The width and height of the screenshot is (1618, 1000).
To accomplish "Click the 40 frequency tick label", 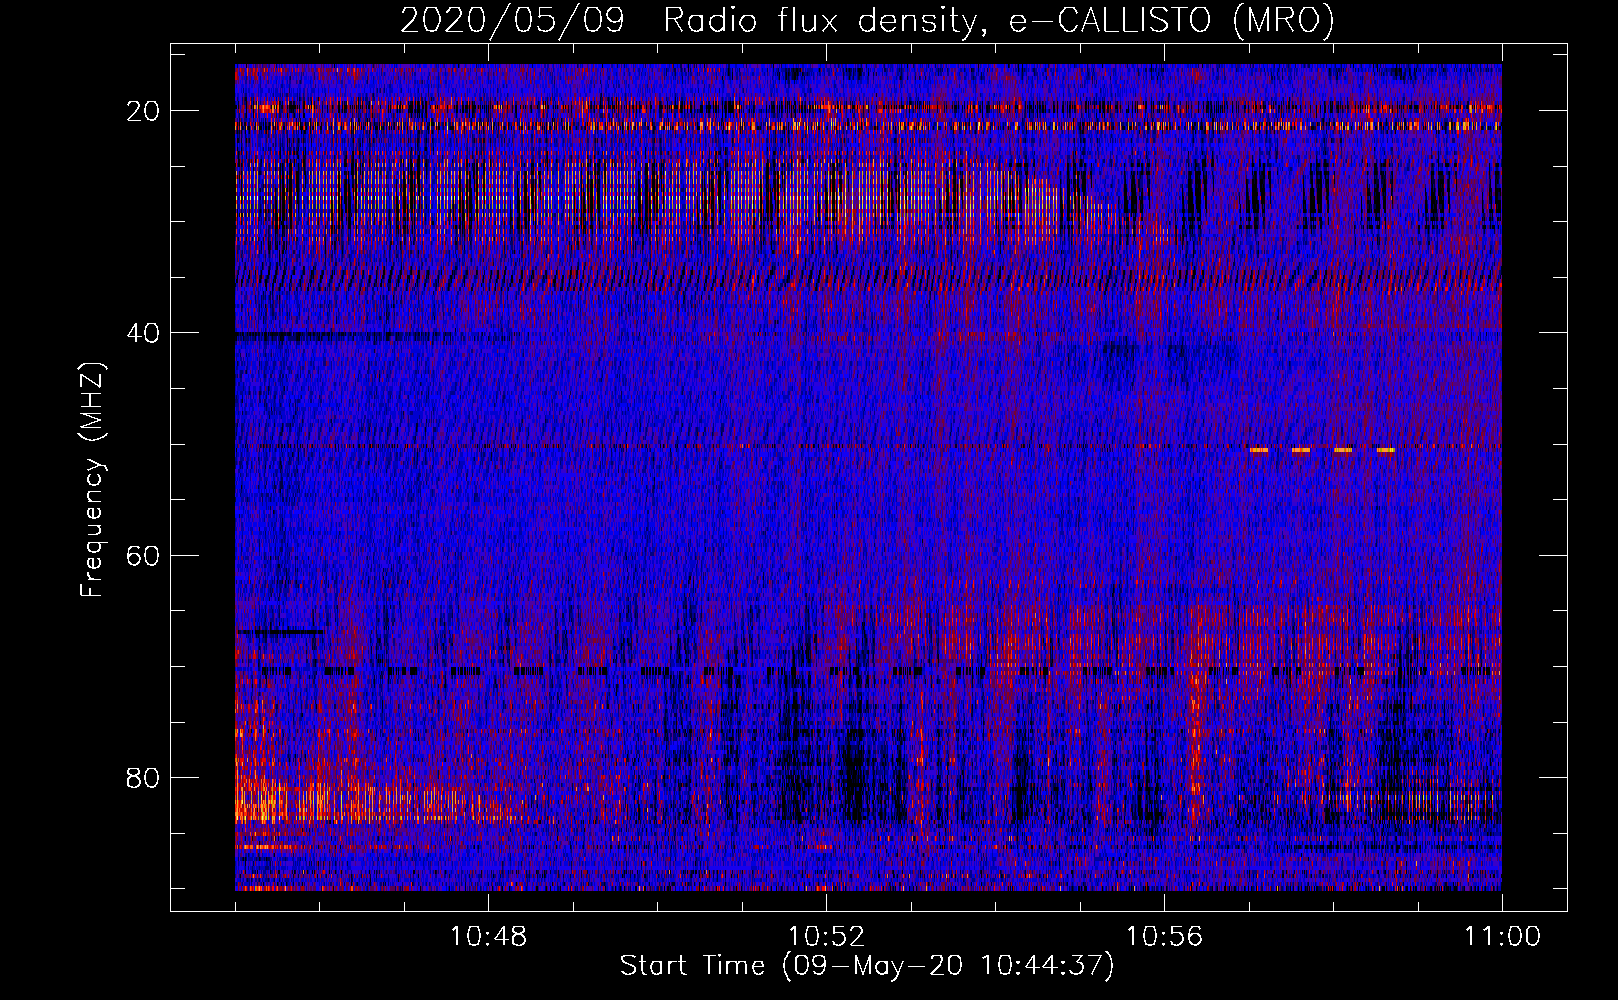I will coord(144,333).
